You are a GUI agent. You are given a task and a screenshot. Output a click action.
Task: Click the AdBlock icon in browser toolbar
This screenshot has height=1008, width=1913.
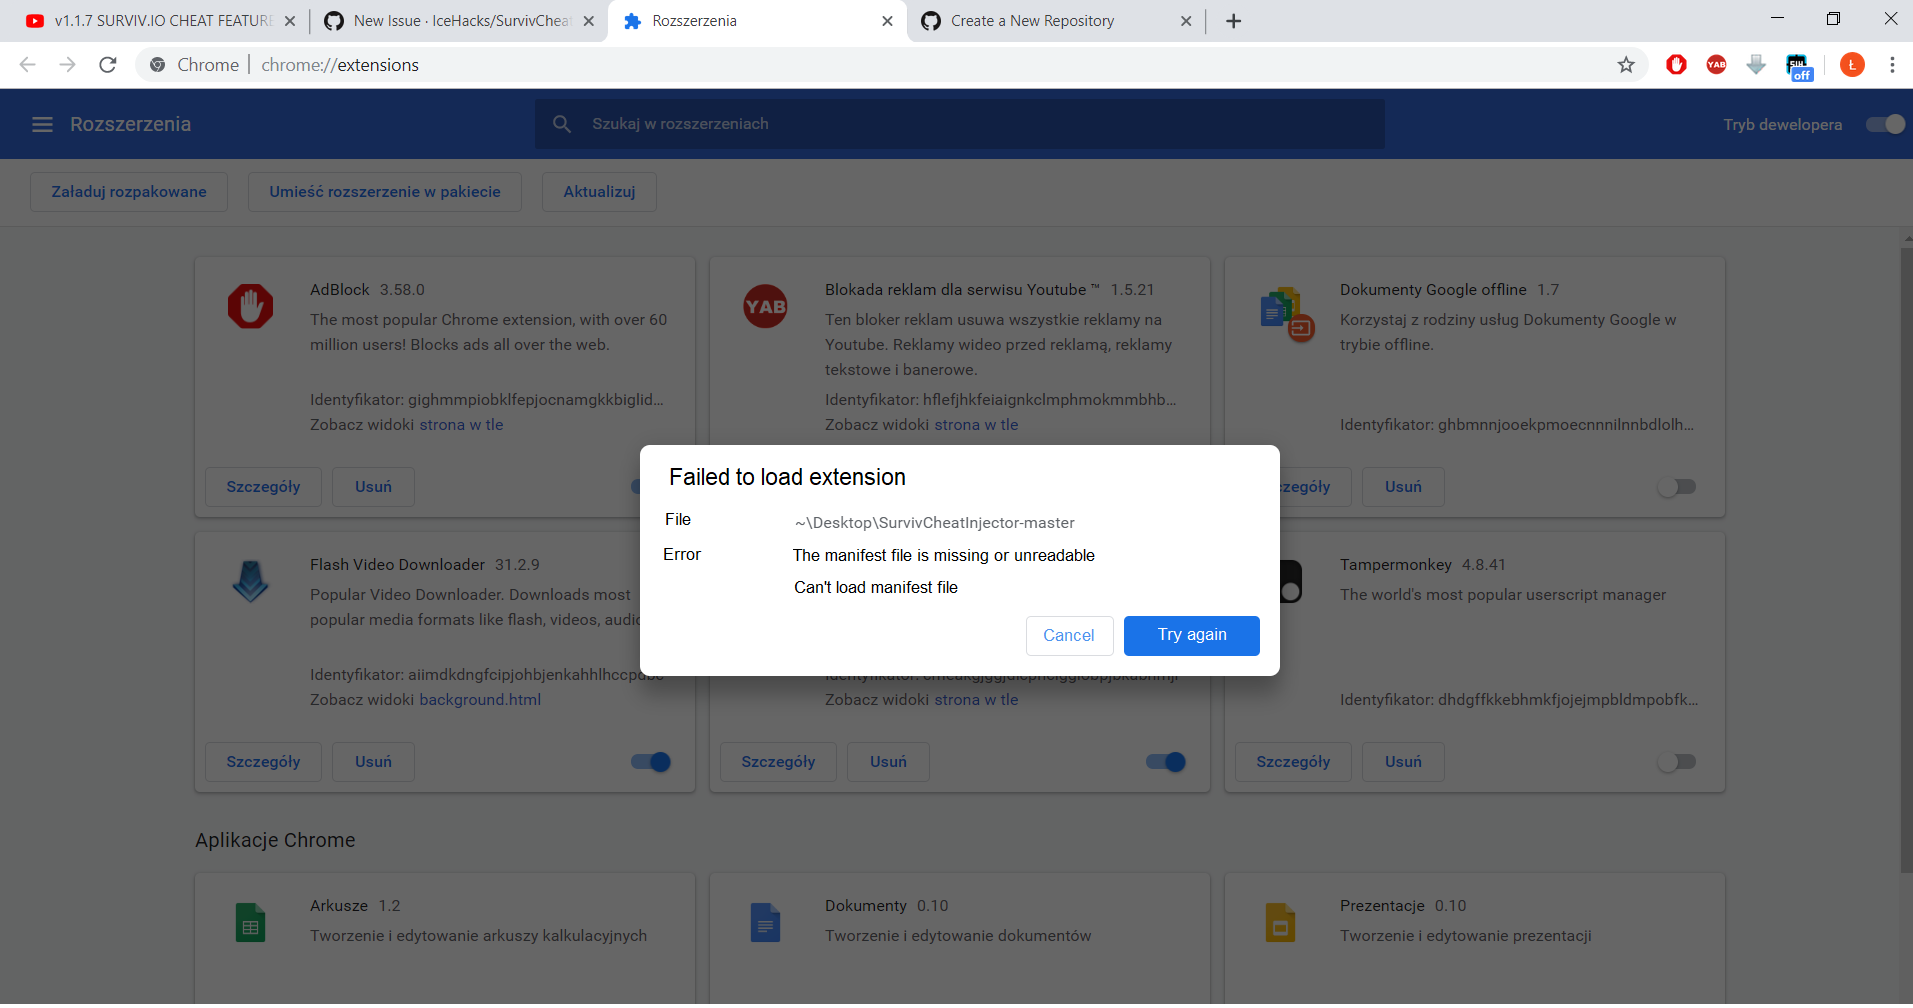pos(1676,64)
